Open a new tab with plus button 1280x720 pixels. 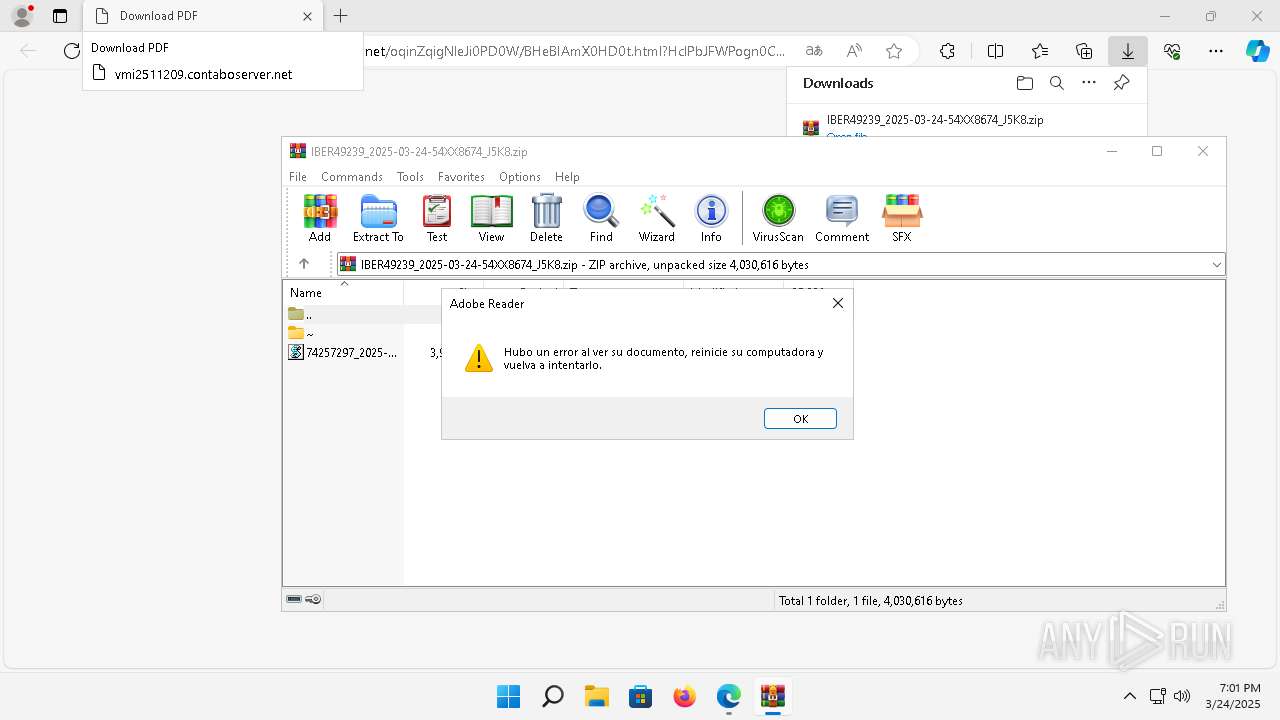click(341, 16)
